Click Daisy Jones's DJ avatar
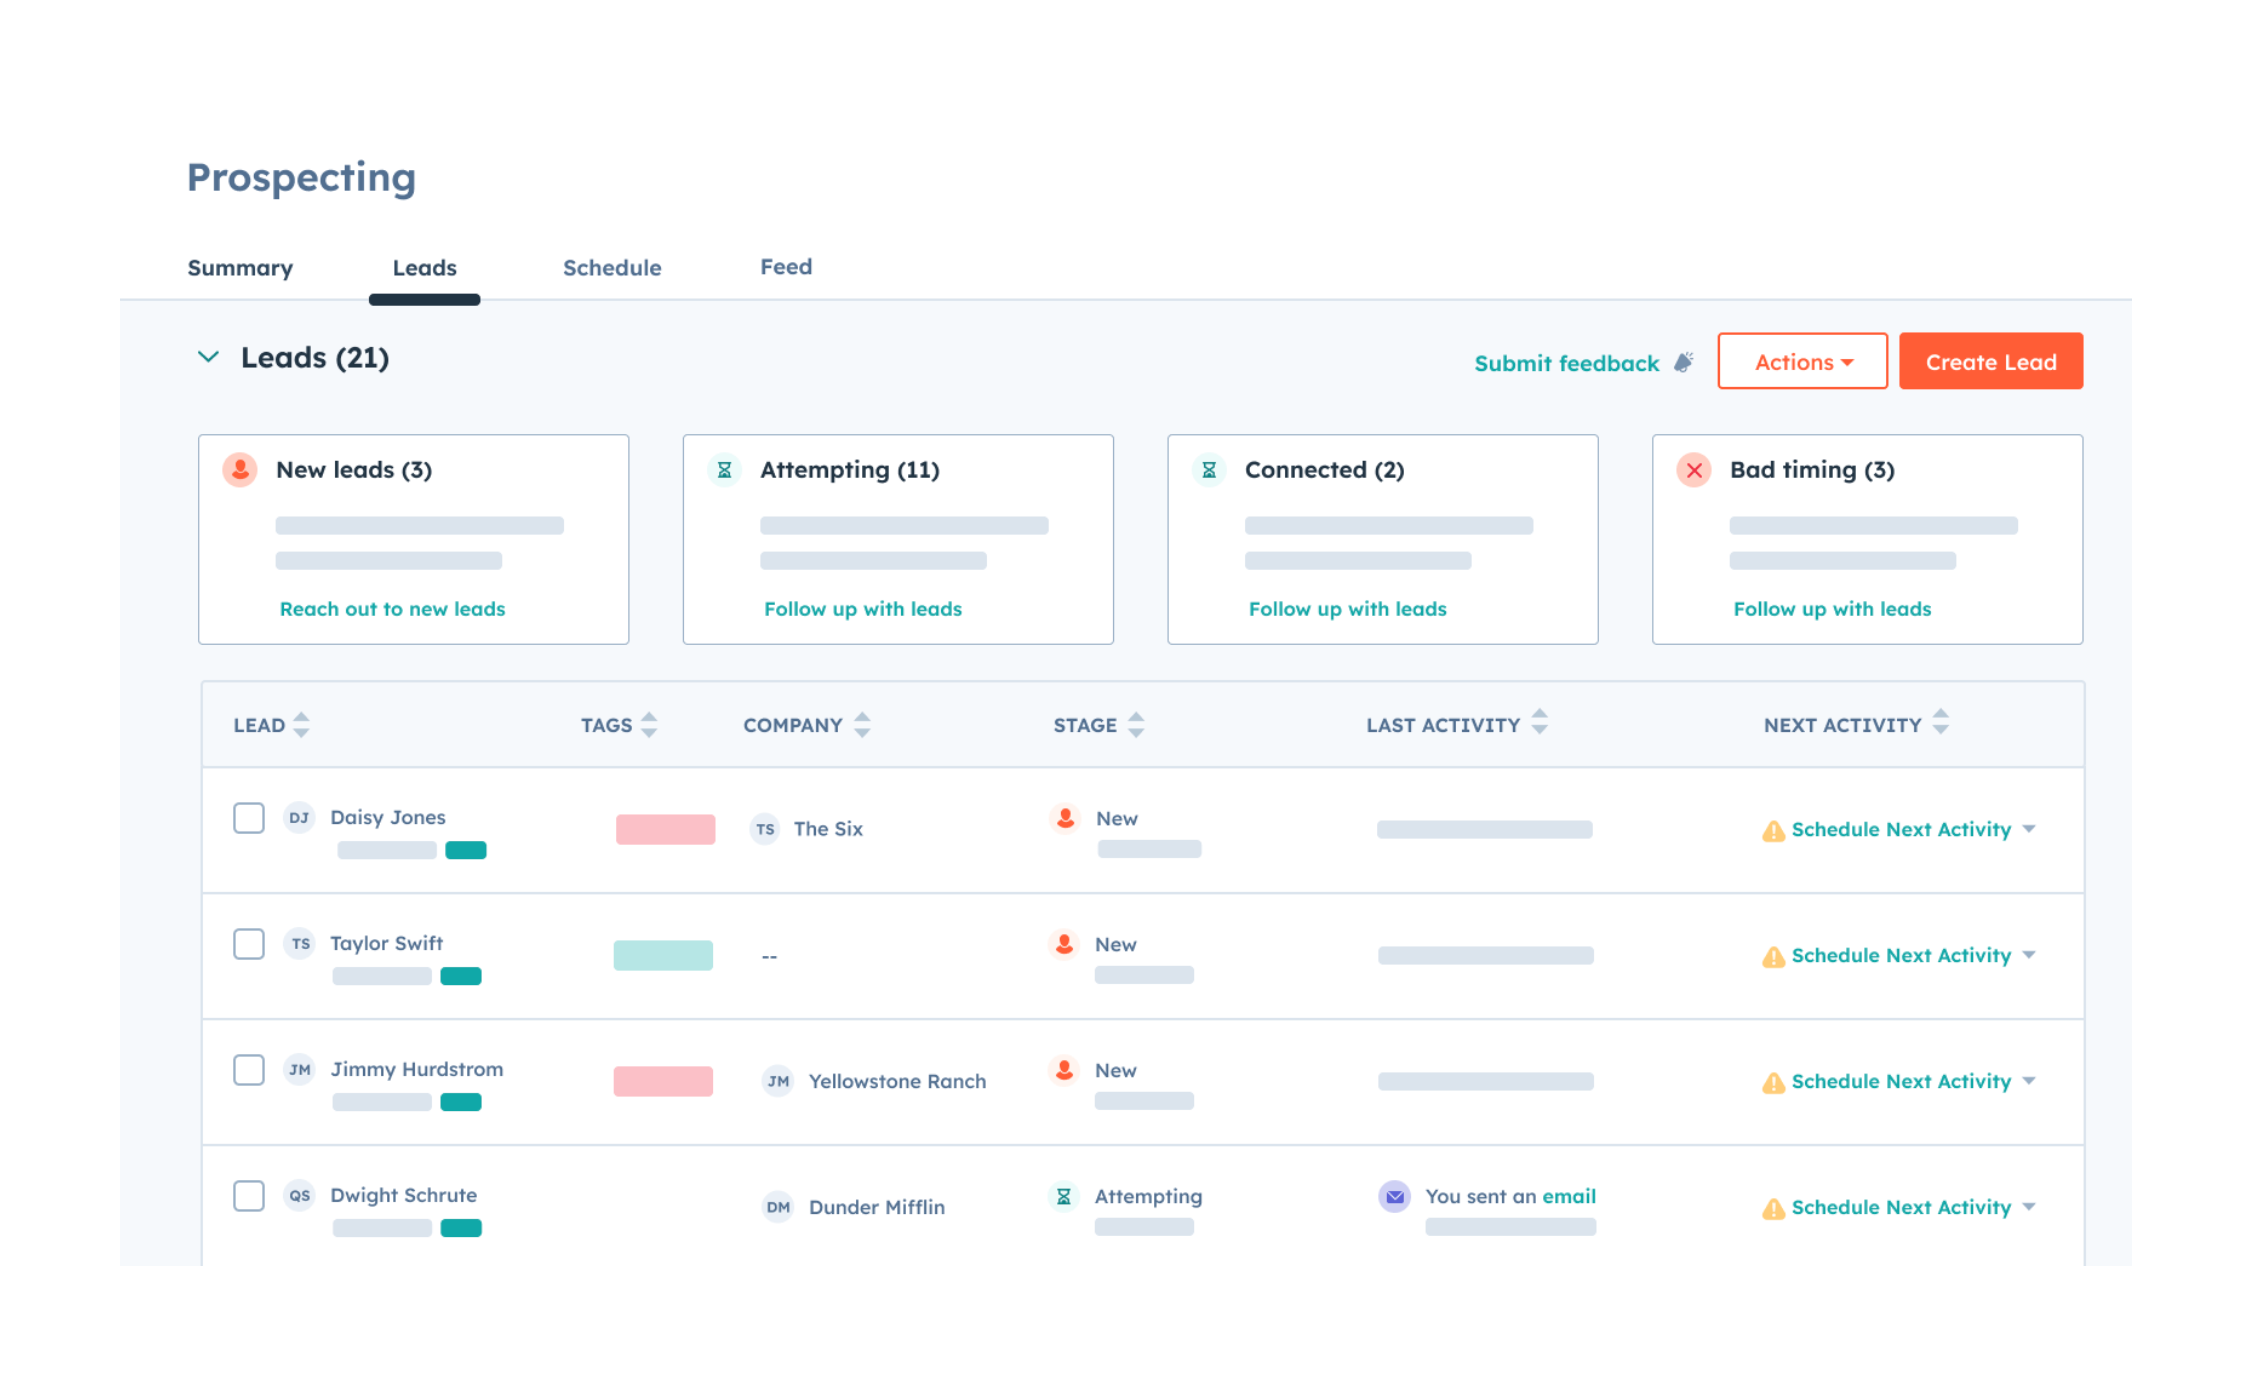This screenshot has height=1386, width=2252. pos(299,818)
